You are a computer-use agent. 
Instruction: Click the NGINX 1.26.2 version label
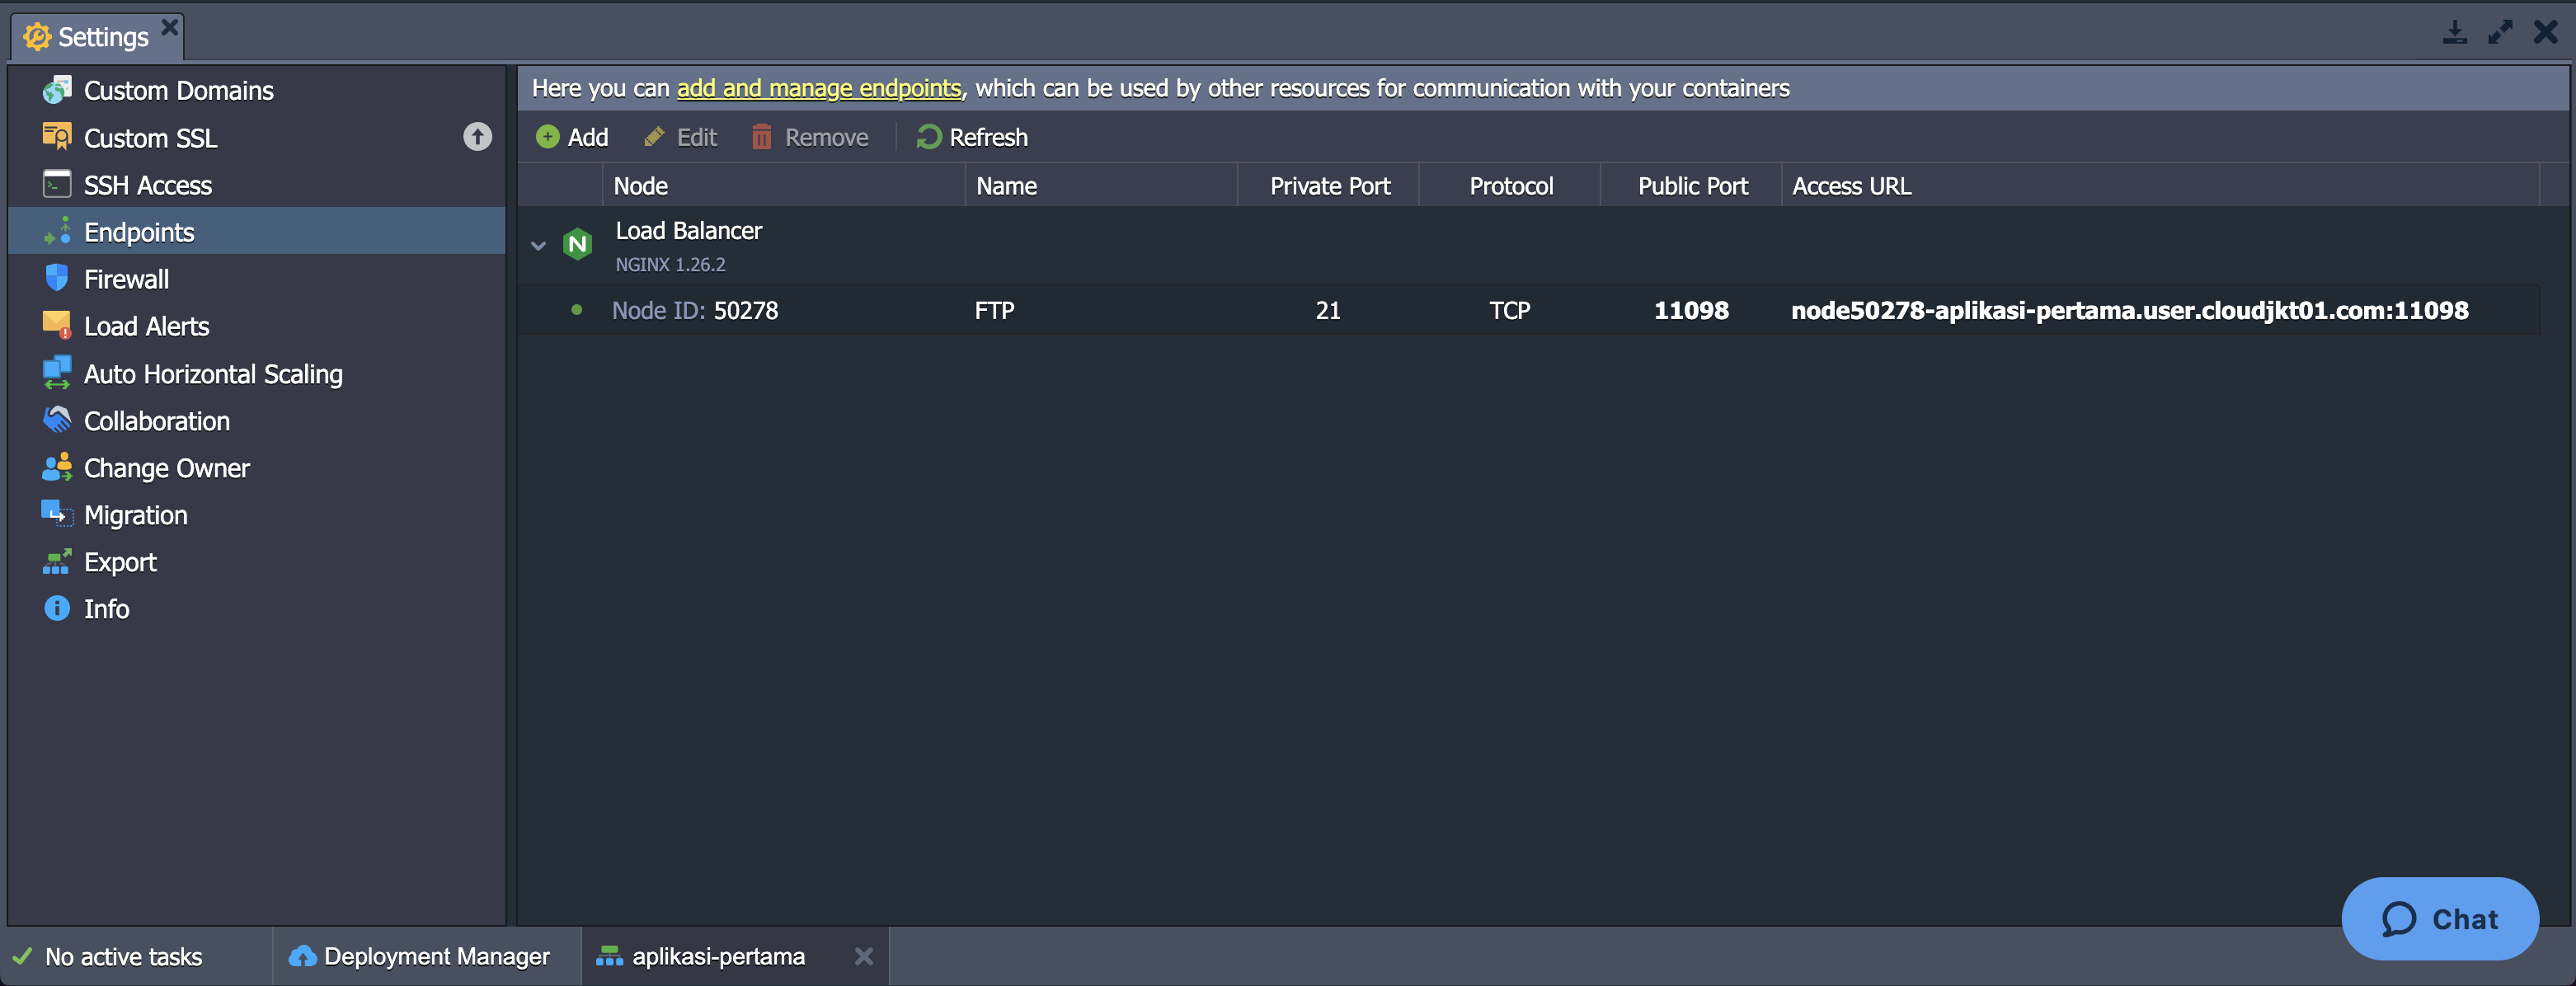pyautogui.click(x=670, y=264)
